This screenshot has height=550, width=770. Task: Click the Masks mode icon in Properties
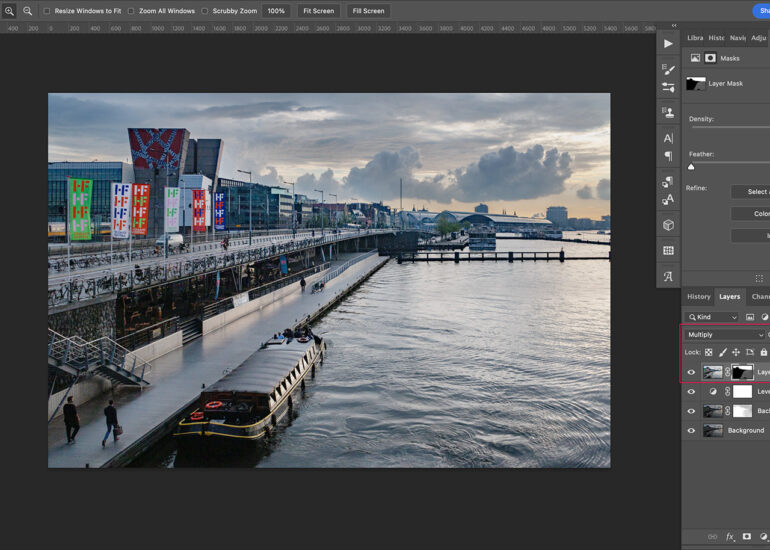pyautogui.click(x=710, y=58)
